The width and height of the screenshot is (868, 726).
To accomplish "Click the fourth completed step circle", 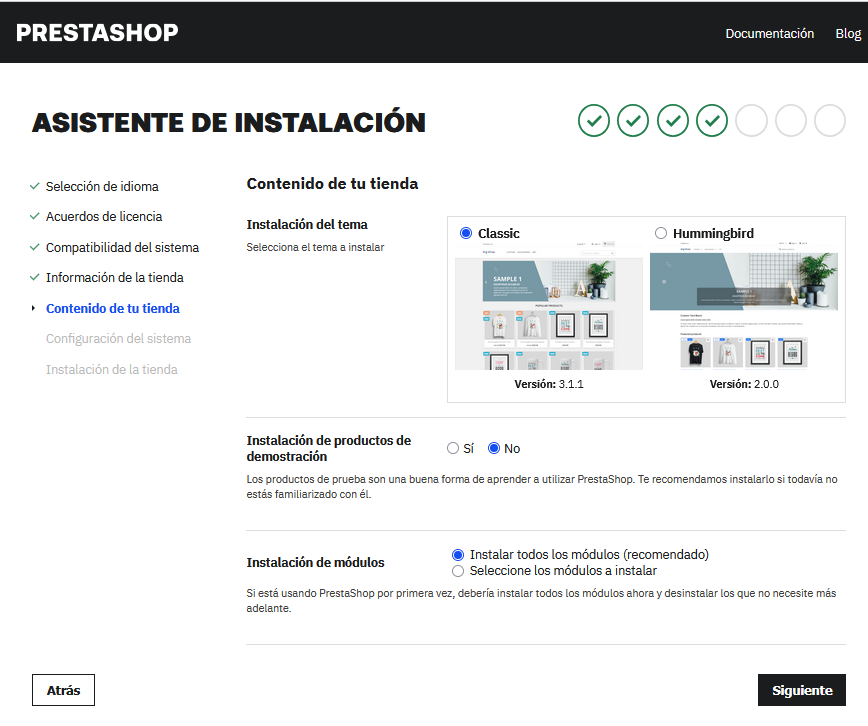I will coord(712,120).
